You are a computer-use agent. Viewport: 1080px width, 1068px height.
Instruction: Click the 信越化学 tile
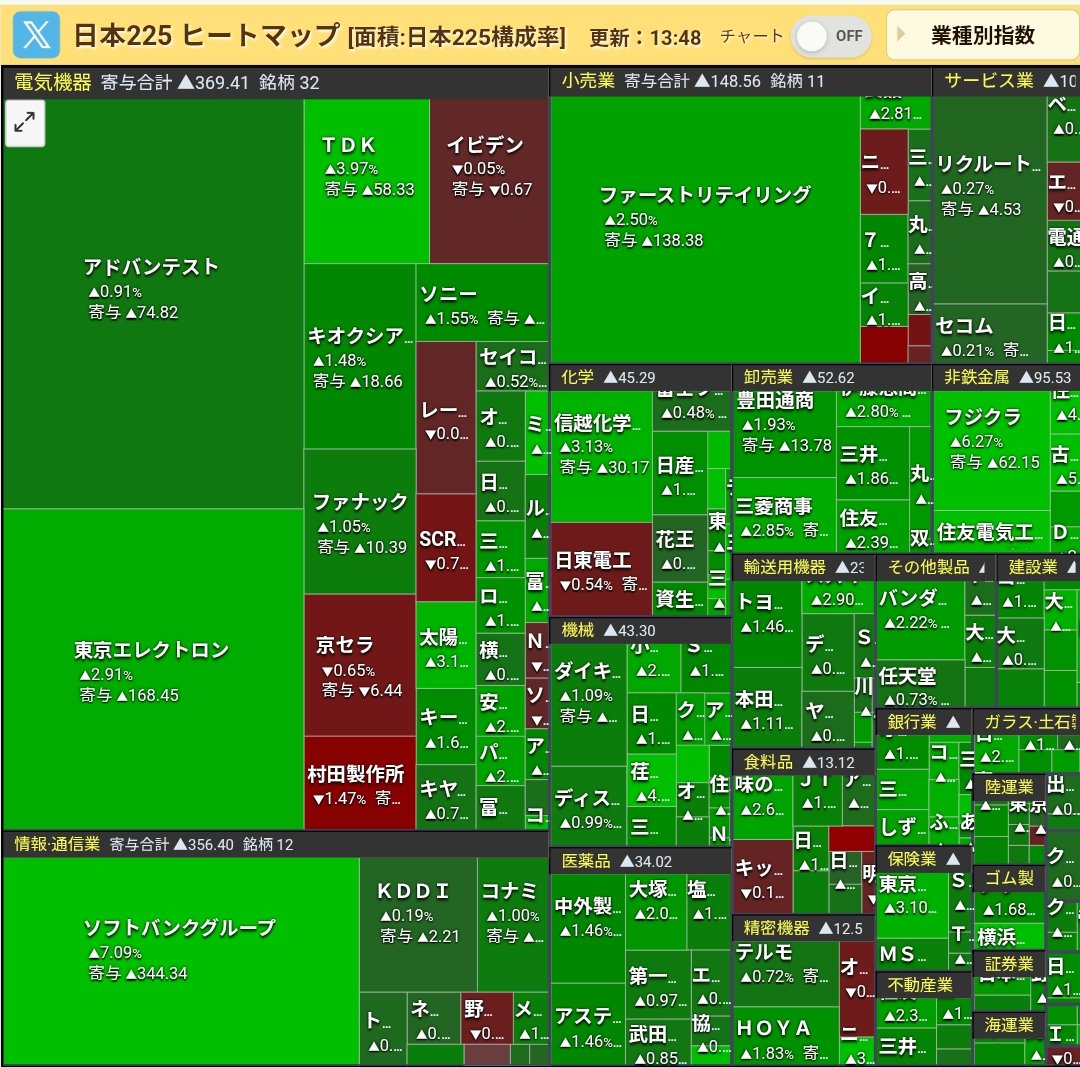(601, 456)
